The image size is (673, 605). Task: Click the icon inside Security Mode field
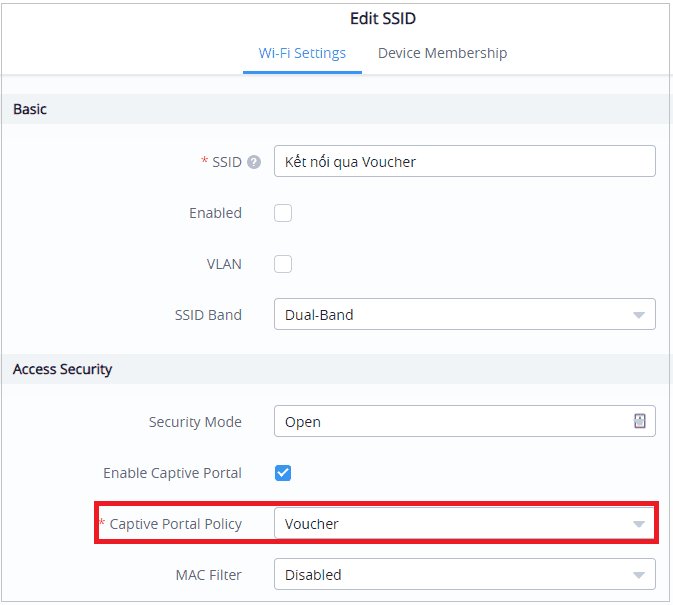[639, 422]
